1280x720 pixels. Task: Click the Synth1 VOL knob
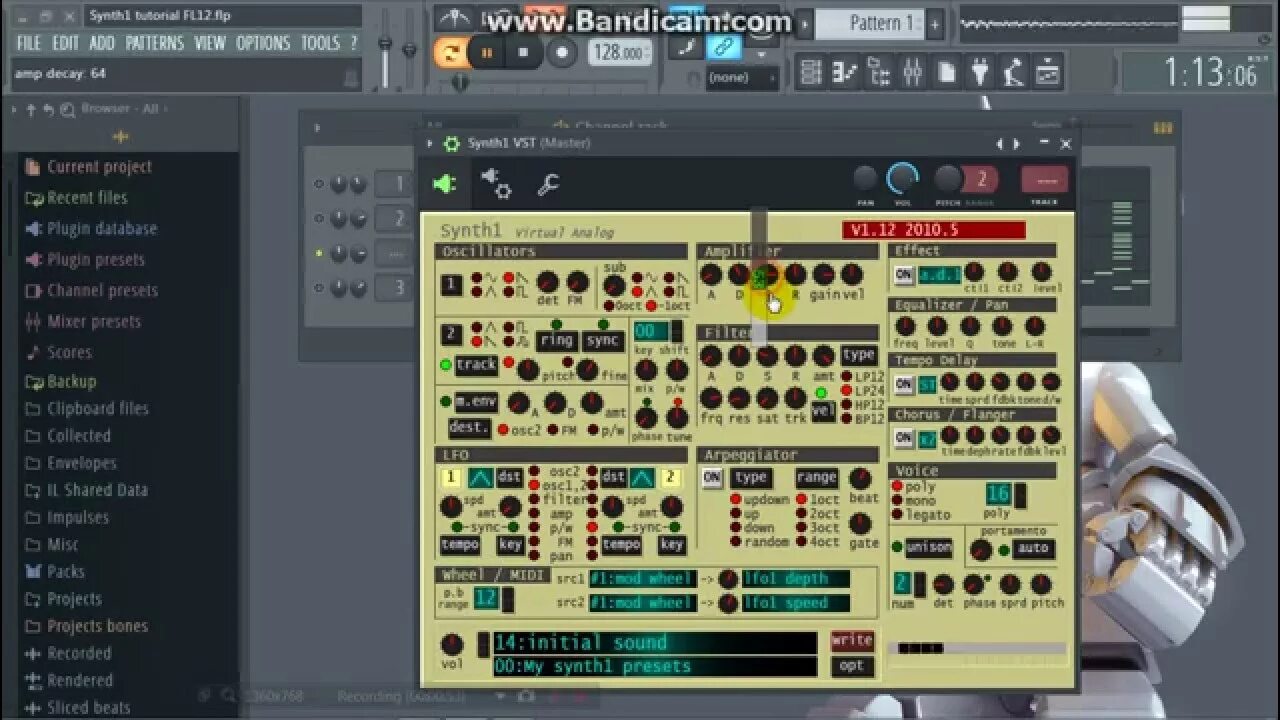coord(902,179)
